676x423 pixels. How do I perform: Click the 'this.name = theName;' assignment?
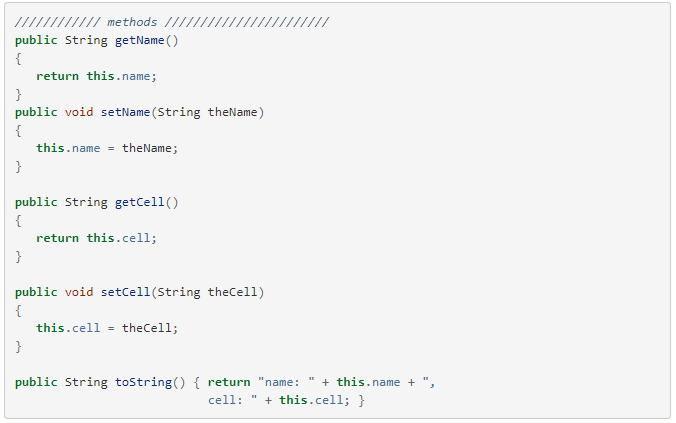tap(107, 148)
